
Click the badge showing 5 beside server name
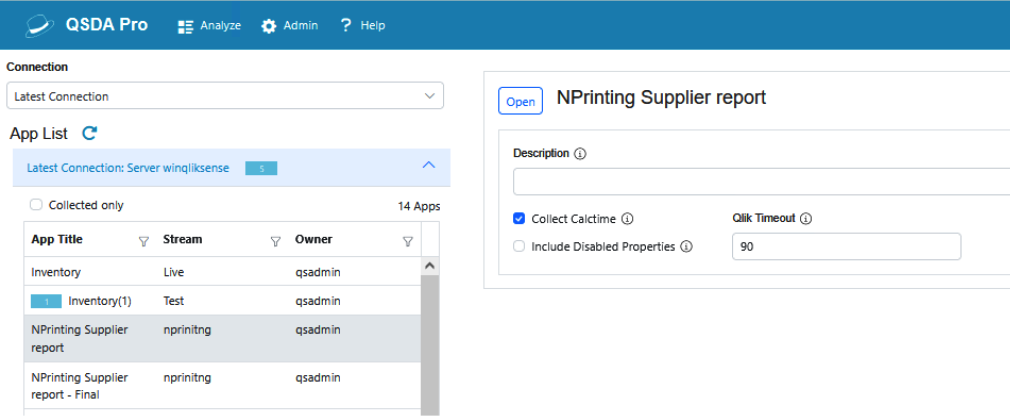click(261, 169)
